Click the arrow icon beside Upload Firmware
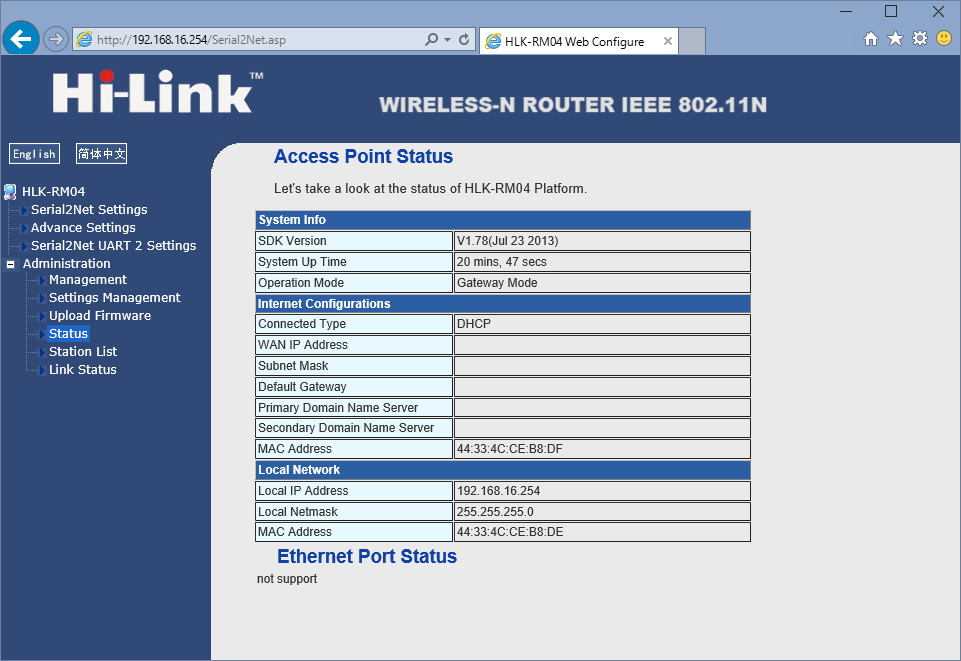Image resolution: width=961 pixels, height=661 pixels. coord(42,316)
